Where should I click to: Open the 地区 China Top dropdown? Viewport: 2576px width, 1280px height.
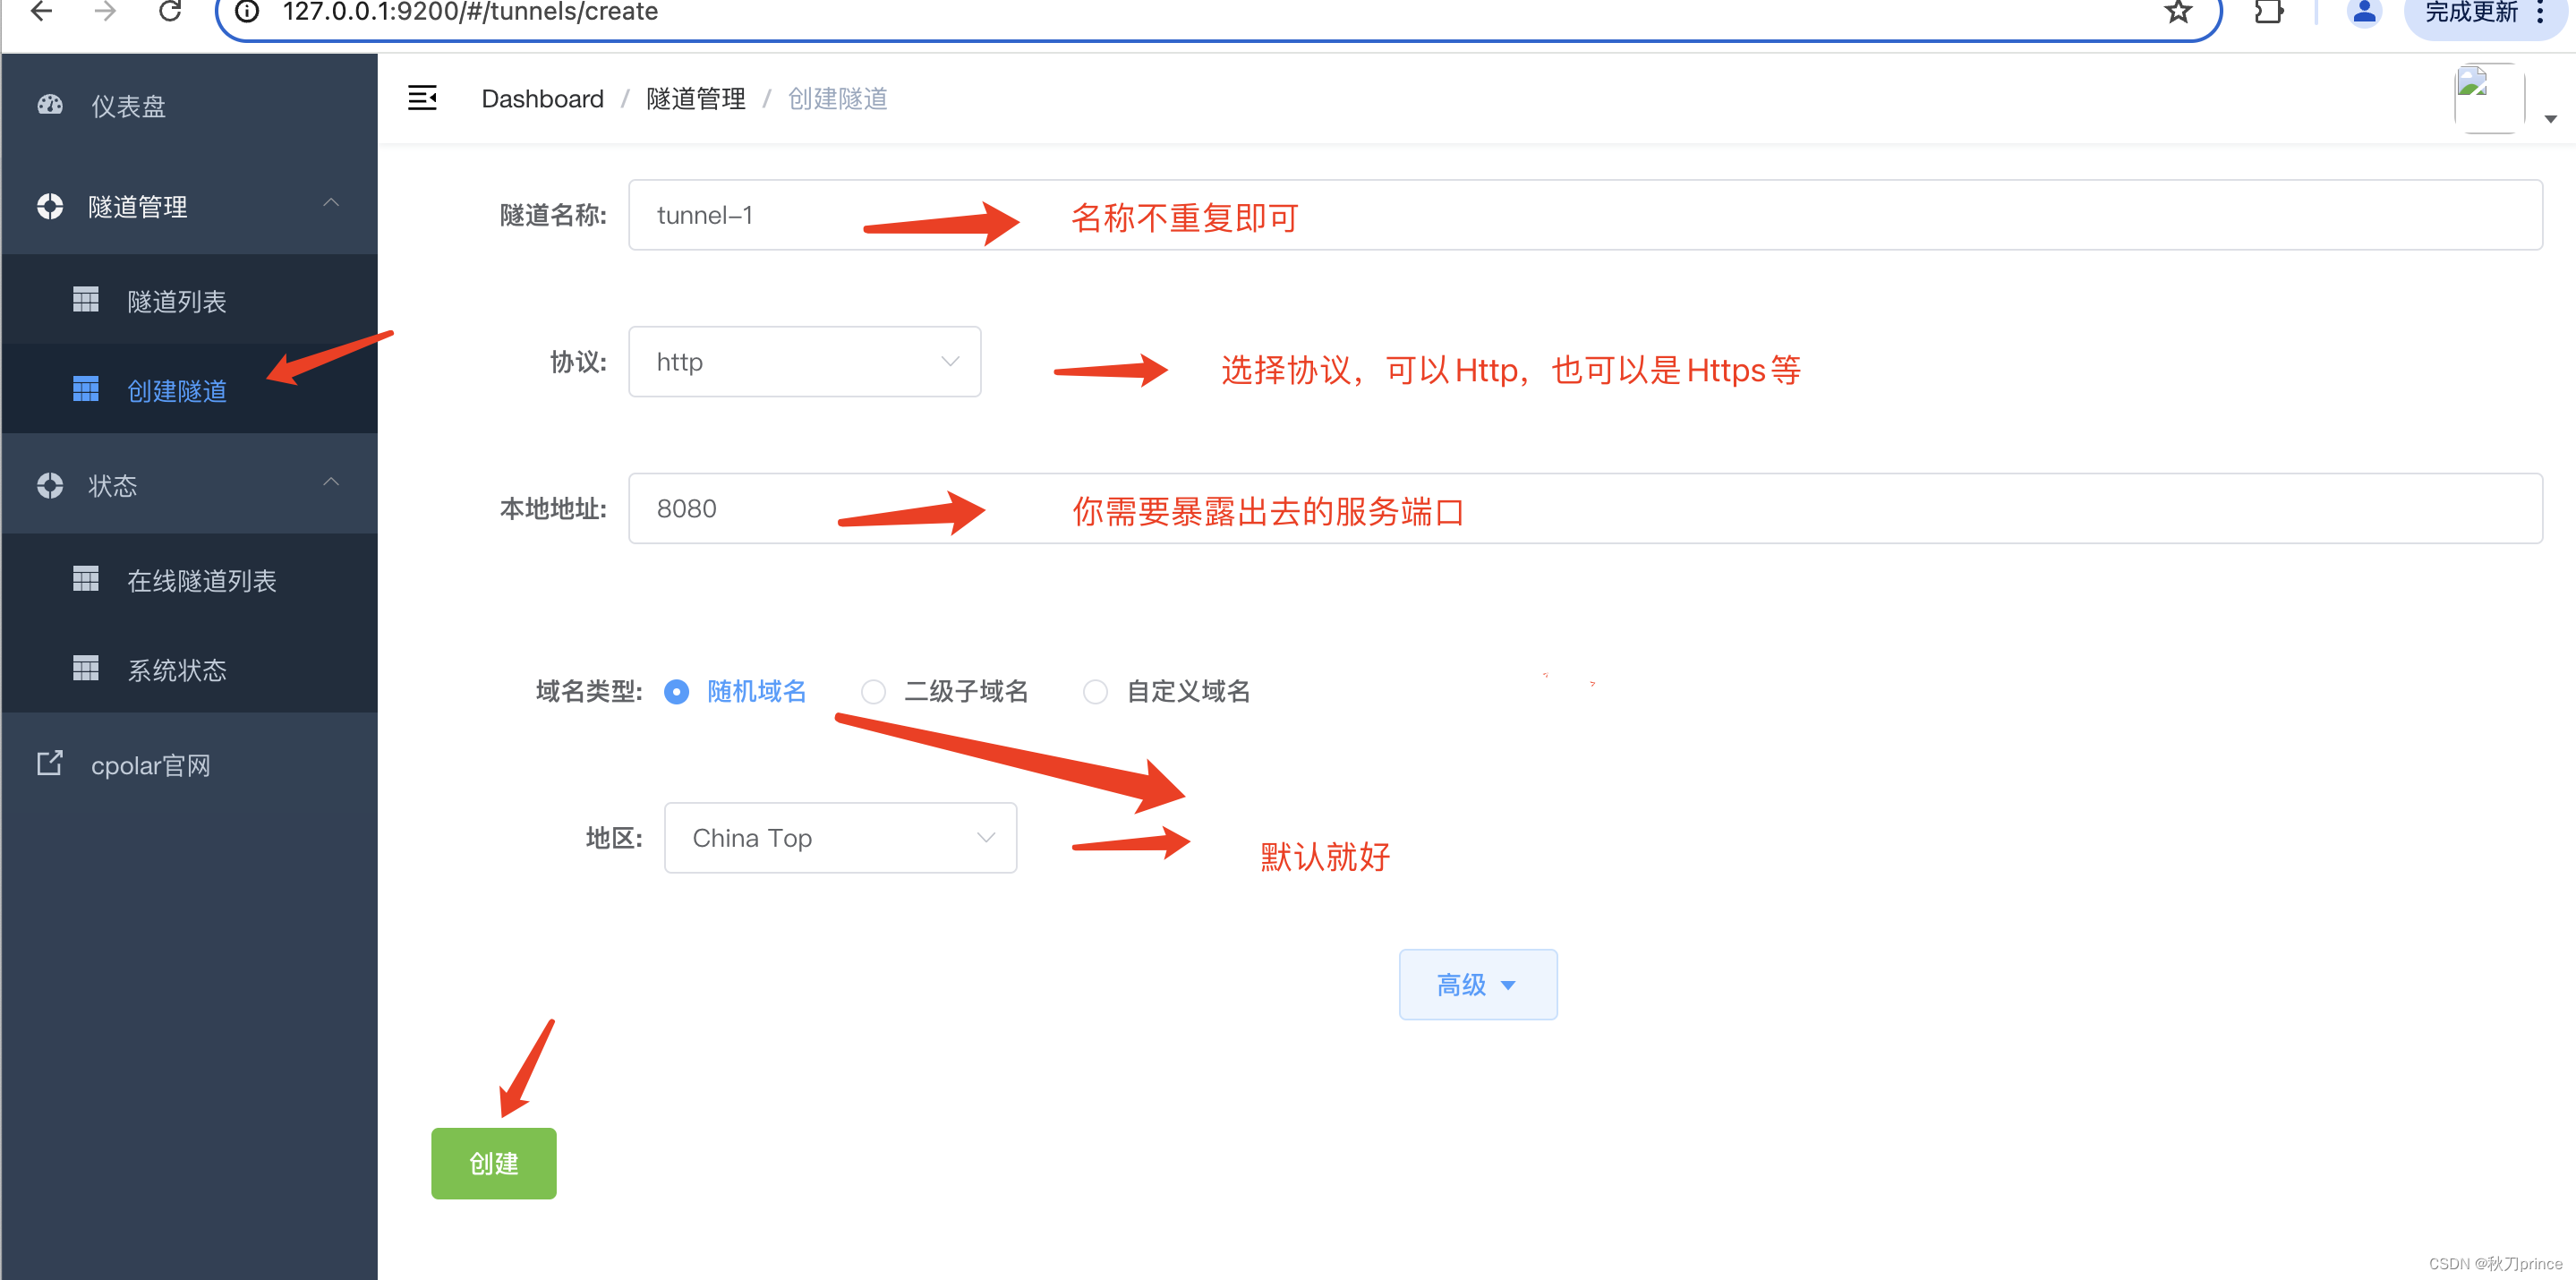pyautogui.click(x=840, y=837)
